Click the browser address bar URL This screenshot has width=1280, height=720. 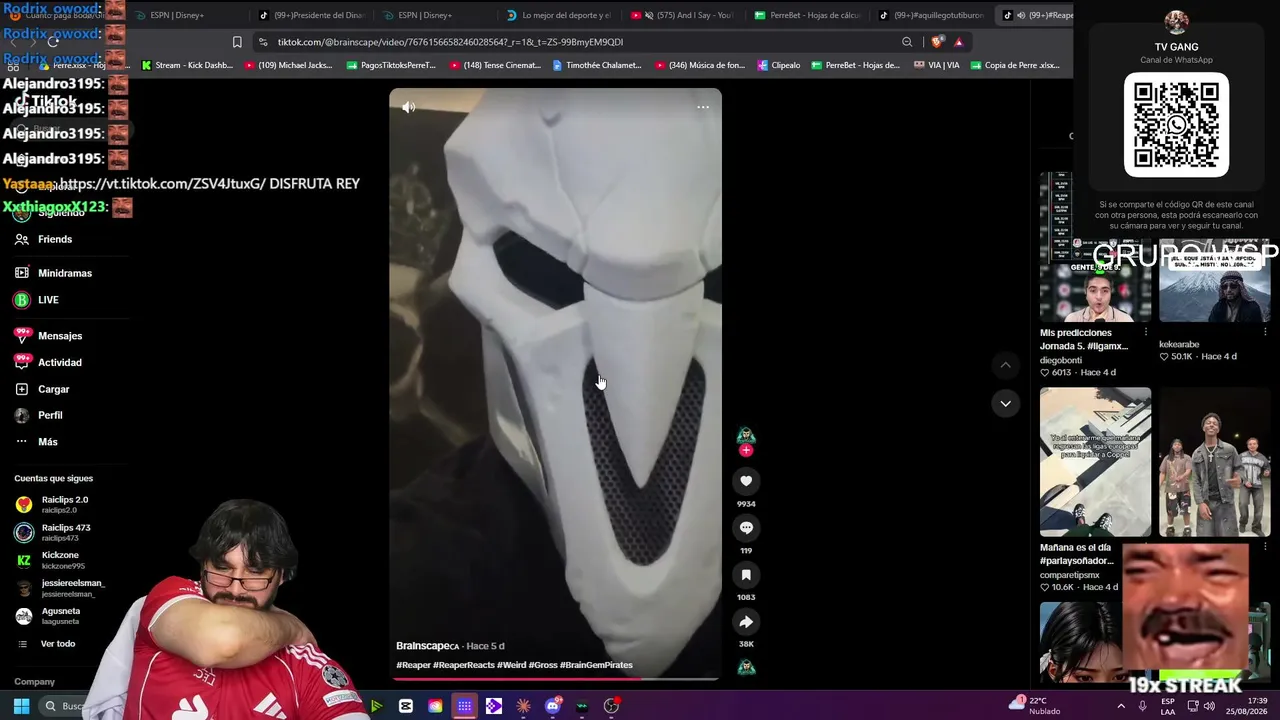tap(450, 42)
